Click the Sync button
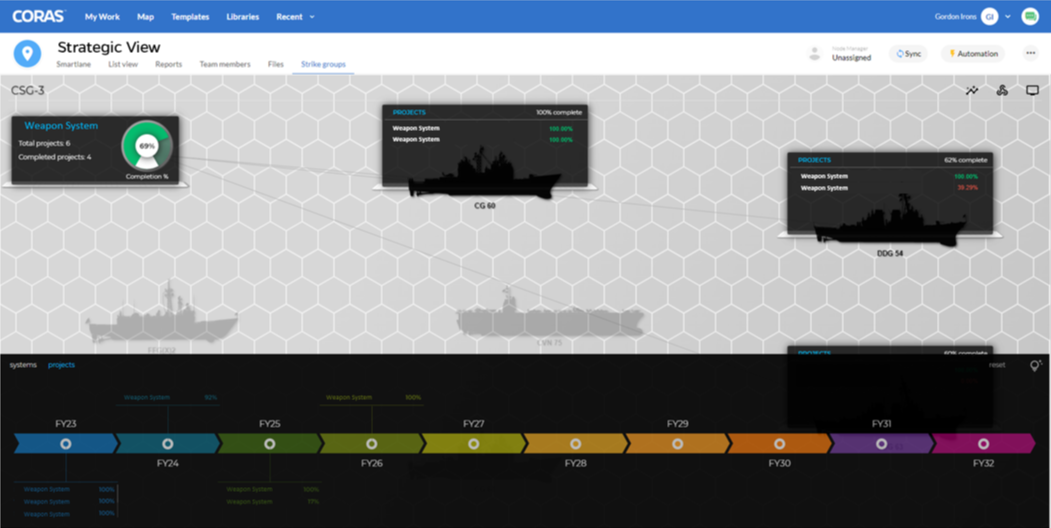Screen dimensions: 1051x528 tap(908, 54)
